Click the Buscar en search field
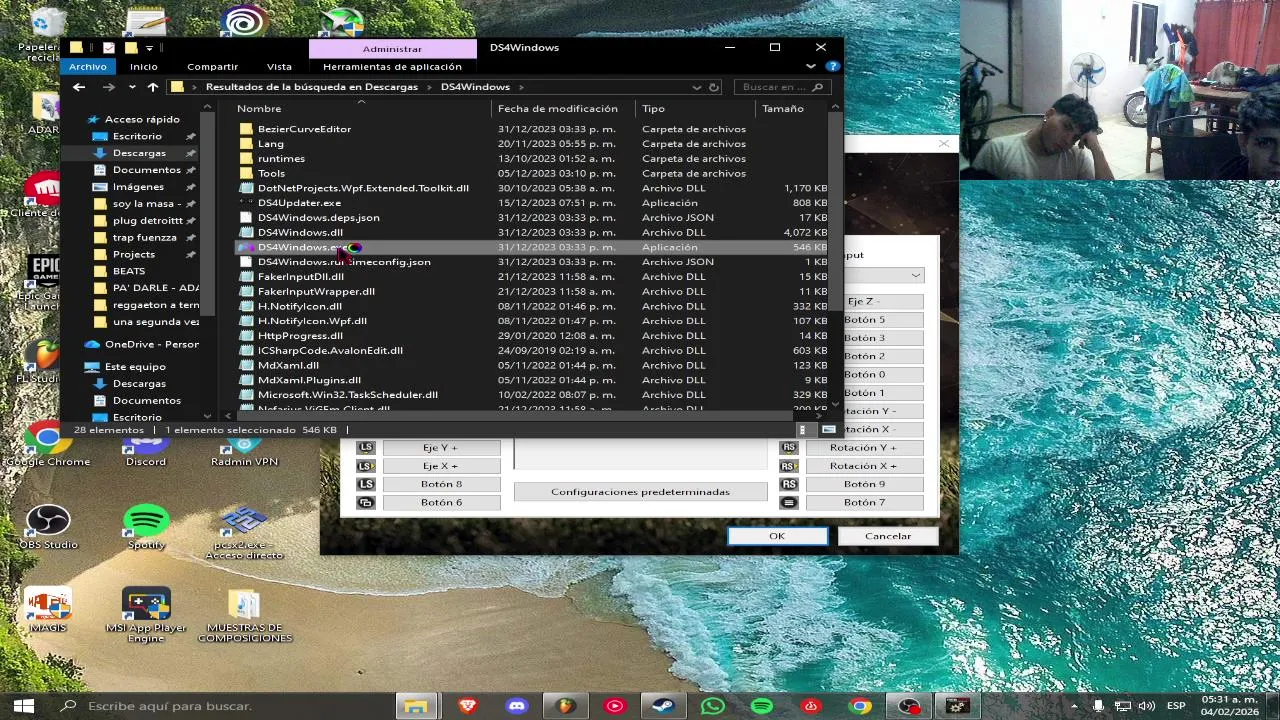1280x720 pixels. tap(783, 87)
